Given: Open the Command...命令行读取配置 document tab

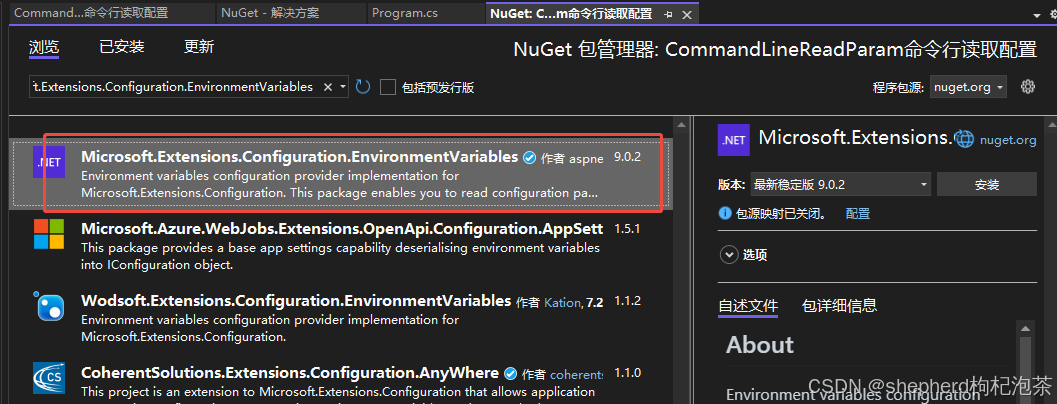Looking at the screenshot, I should 91,13.
